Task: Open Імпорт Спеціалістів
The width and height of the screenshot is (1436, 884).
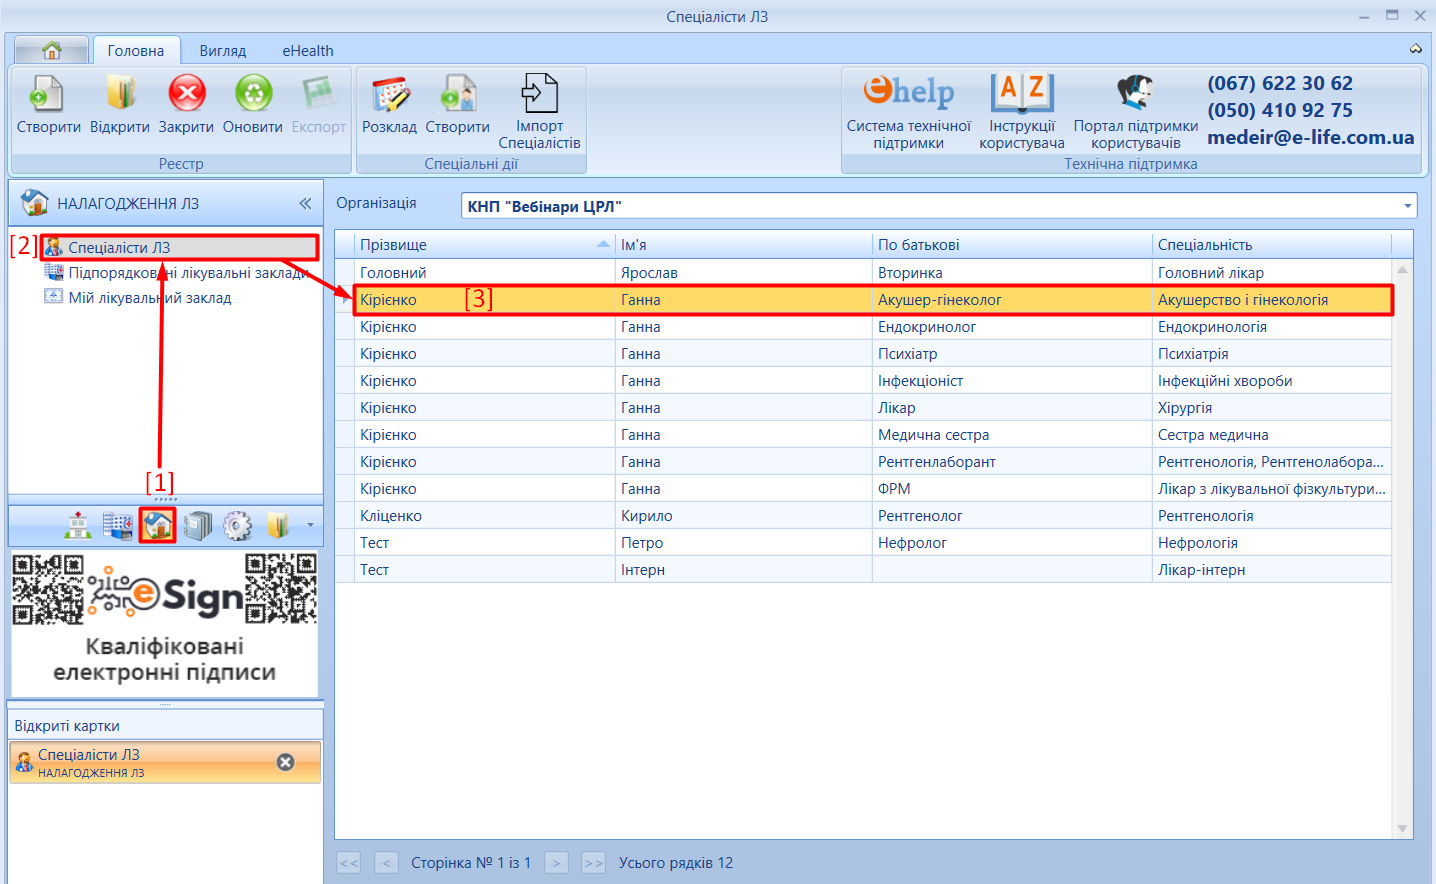Action: click(540, 111)
